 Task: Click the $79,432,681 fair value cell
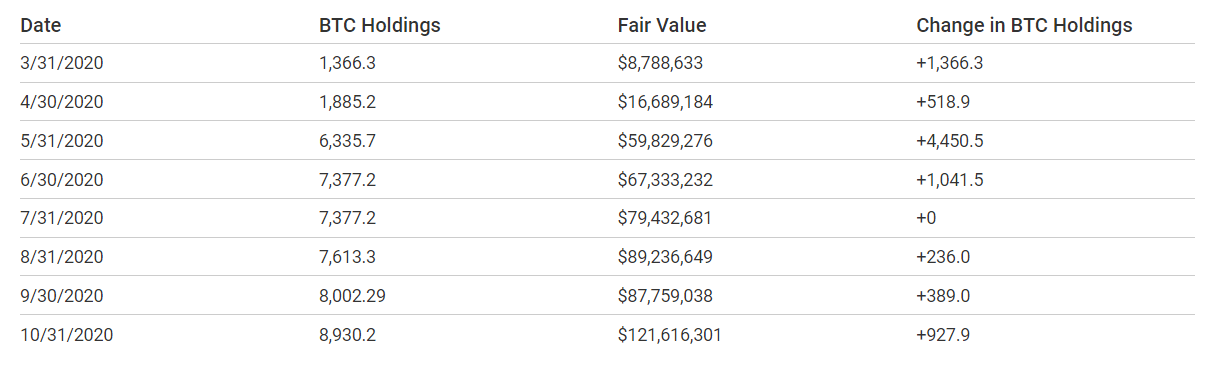pos(665,218)
